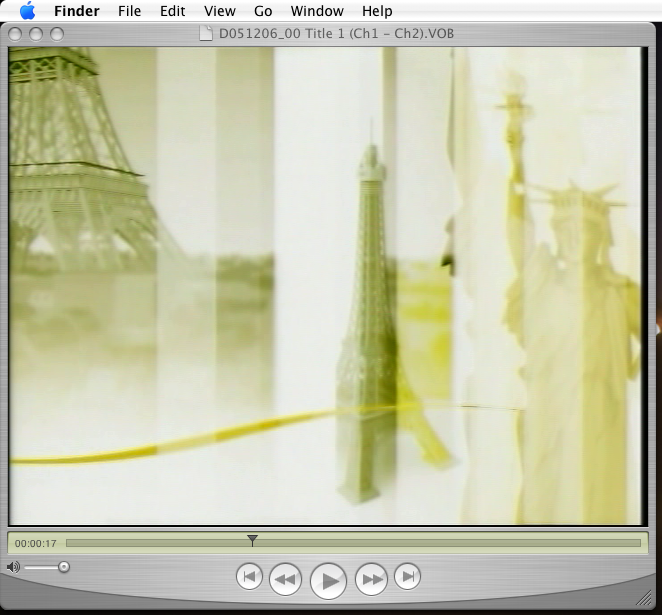Click the window title D051206_00 Title 1

click(336, 33)
